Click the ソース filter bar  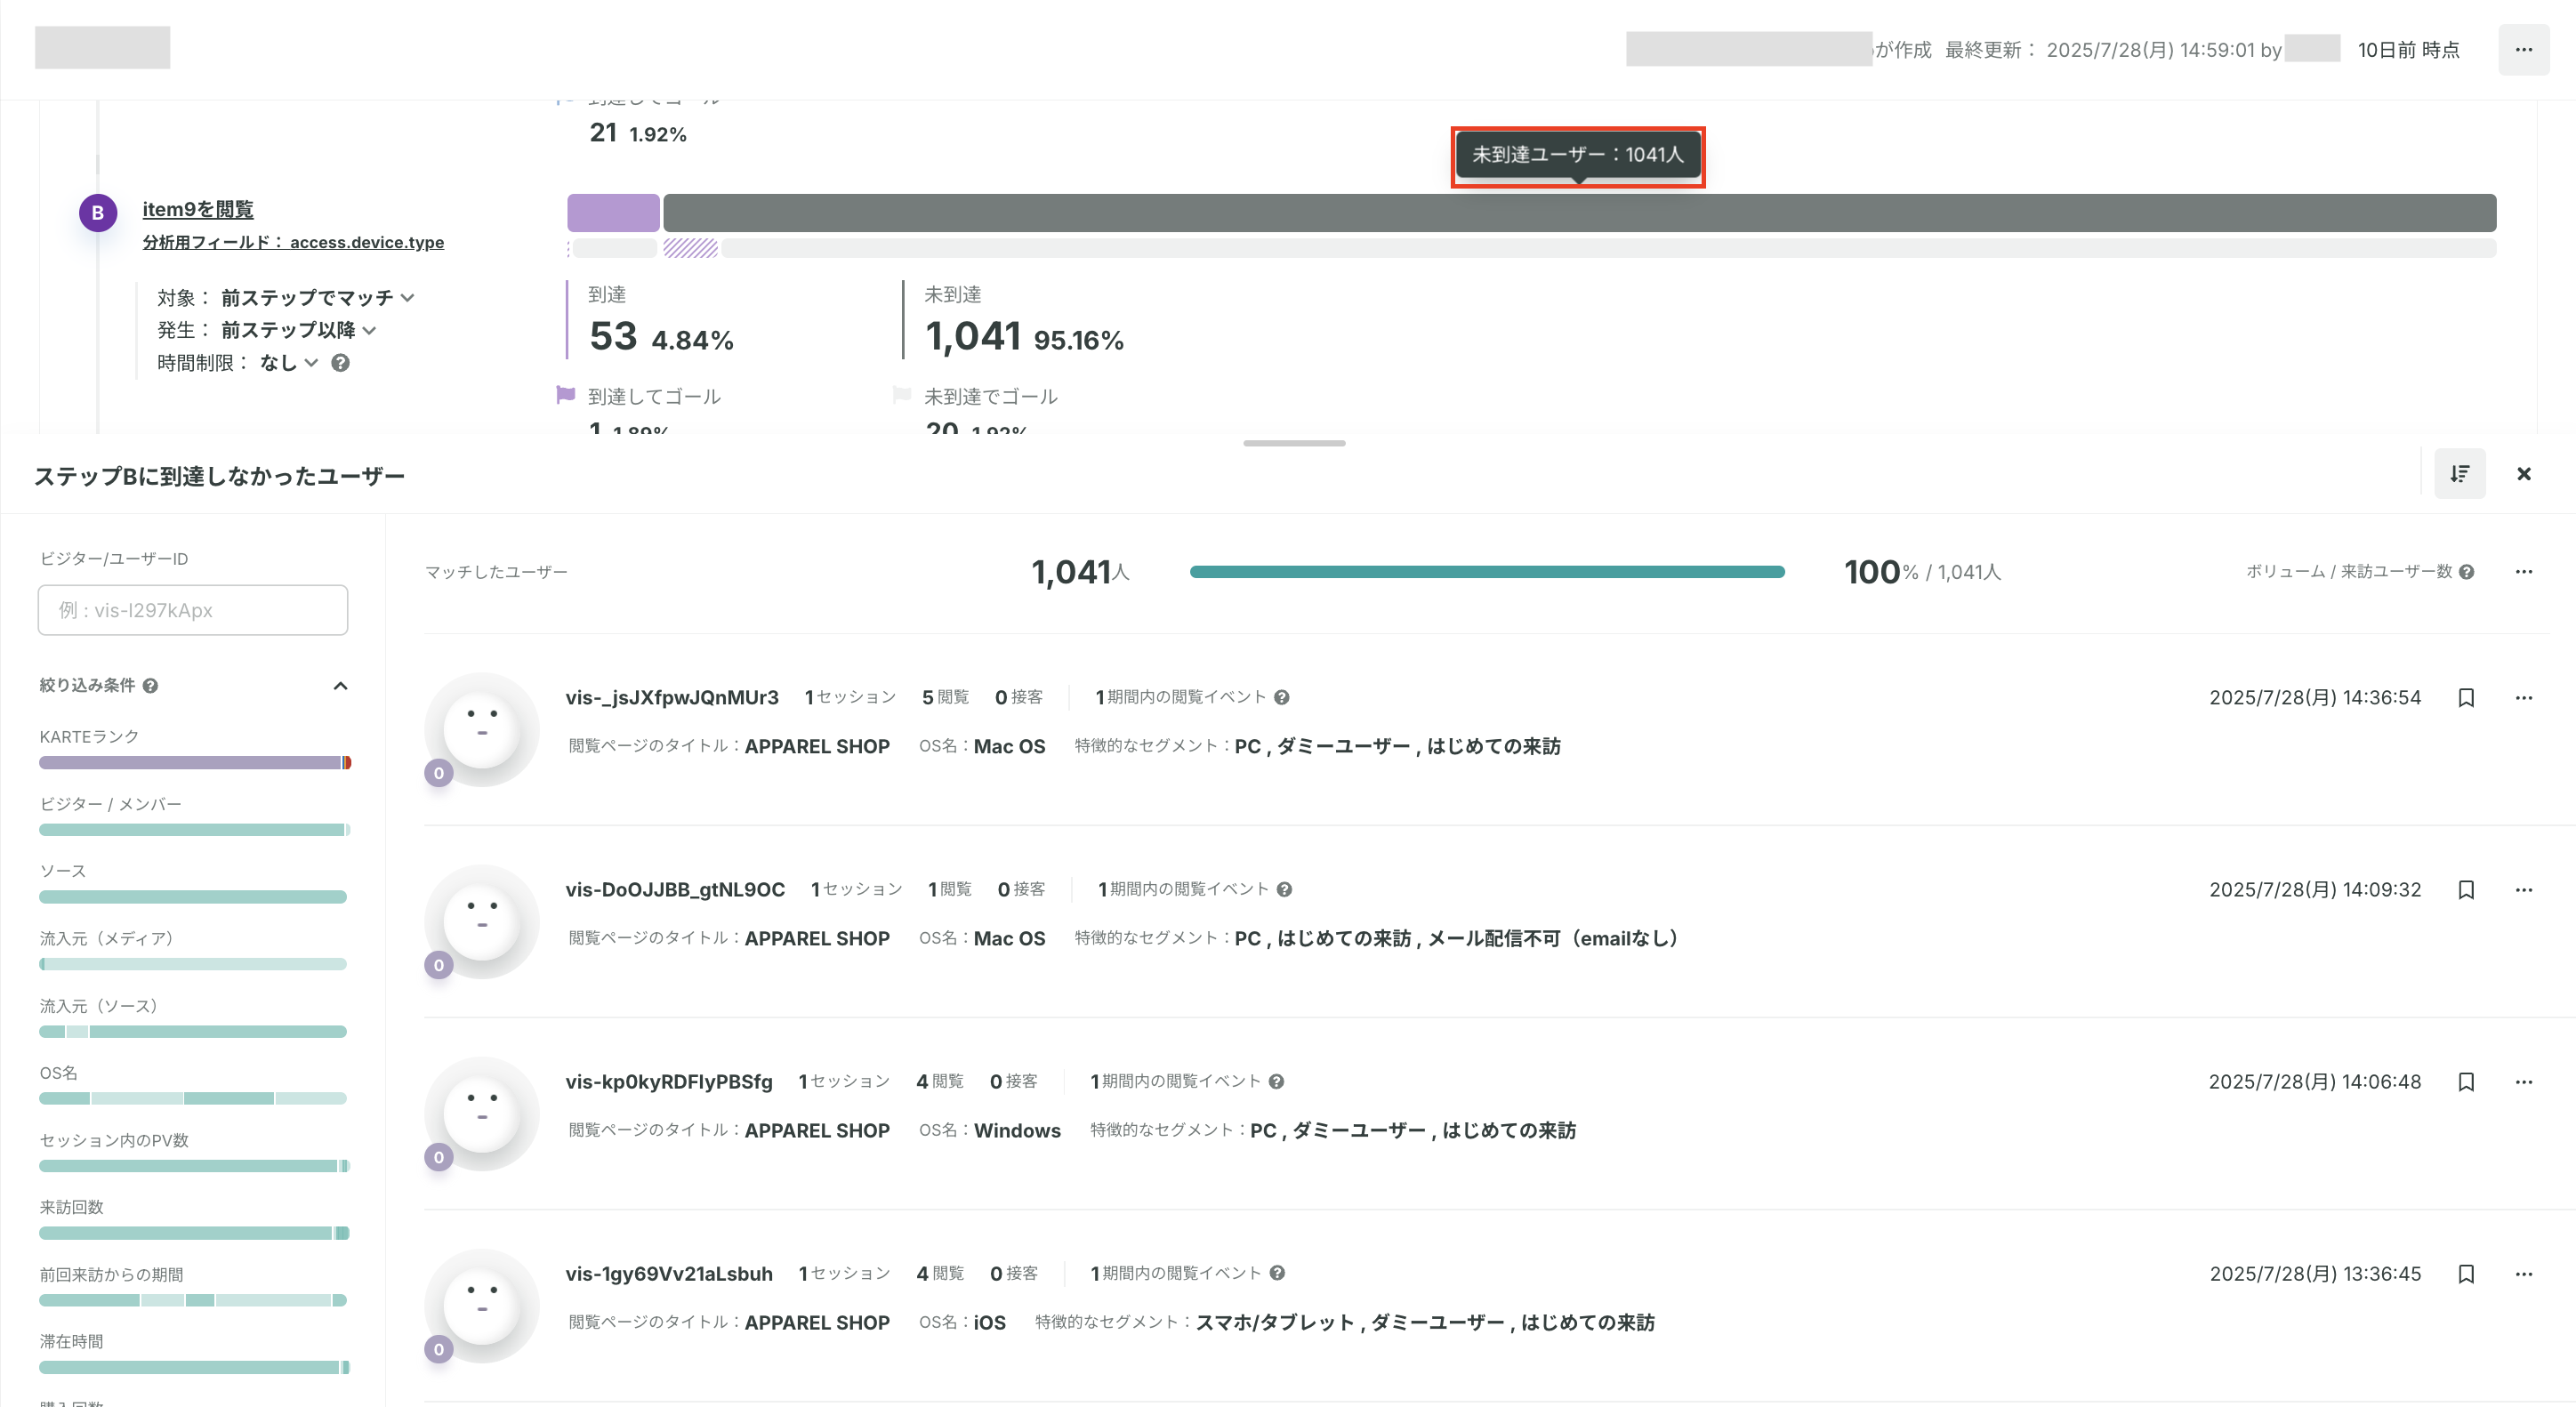193,897
